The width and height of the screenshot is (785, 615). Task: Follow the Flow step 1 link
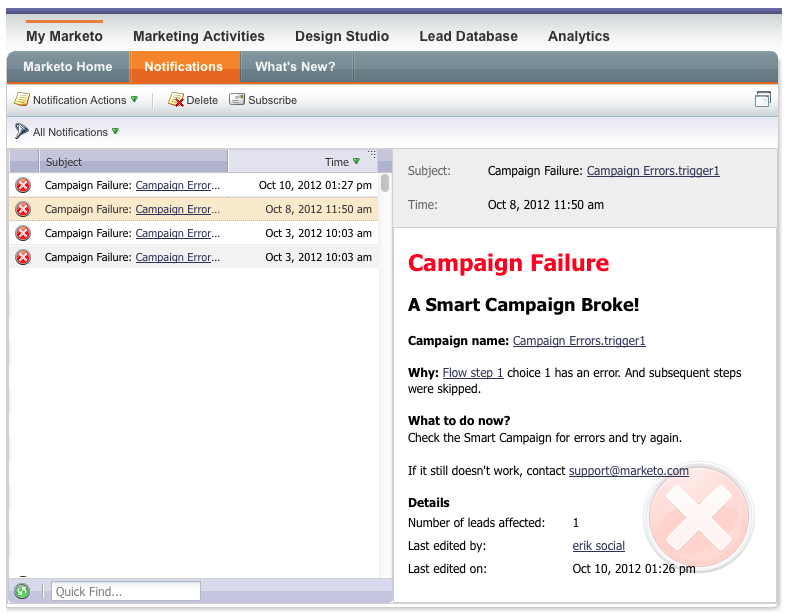click(x=473, y=373)
